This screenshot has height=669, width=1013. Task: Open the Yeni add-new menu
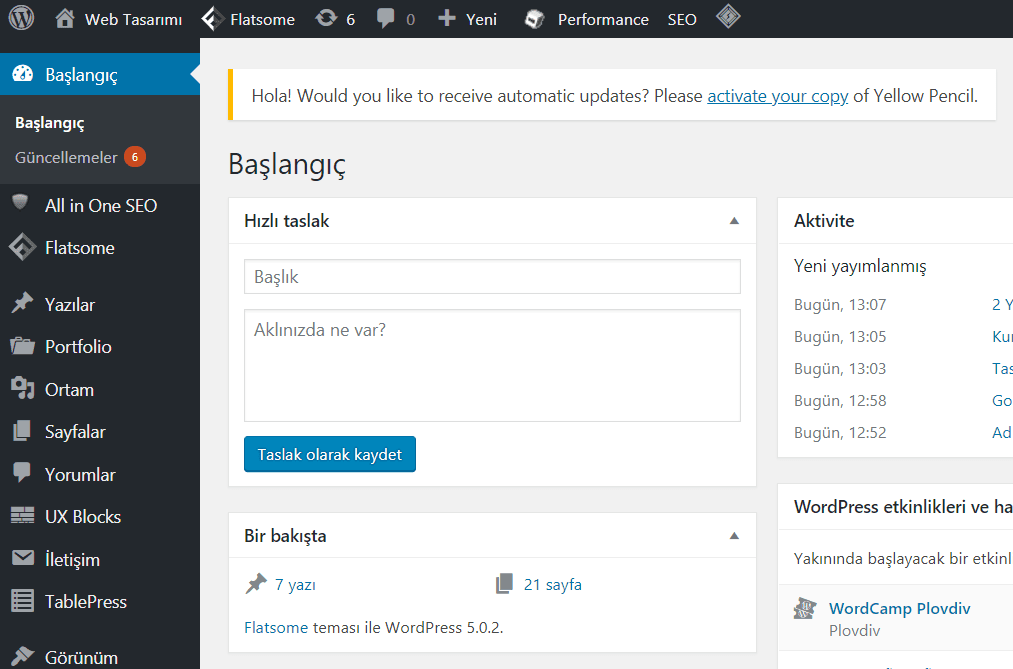(467, 19)
